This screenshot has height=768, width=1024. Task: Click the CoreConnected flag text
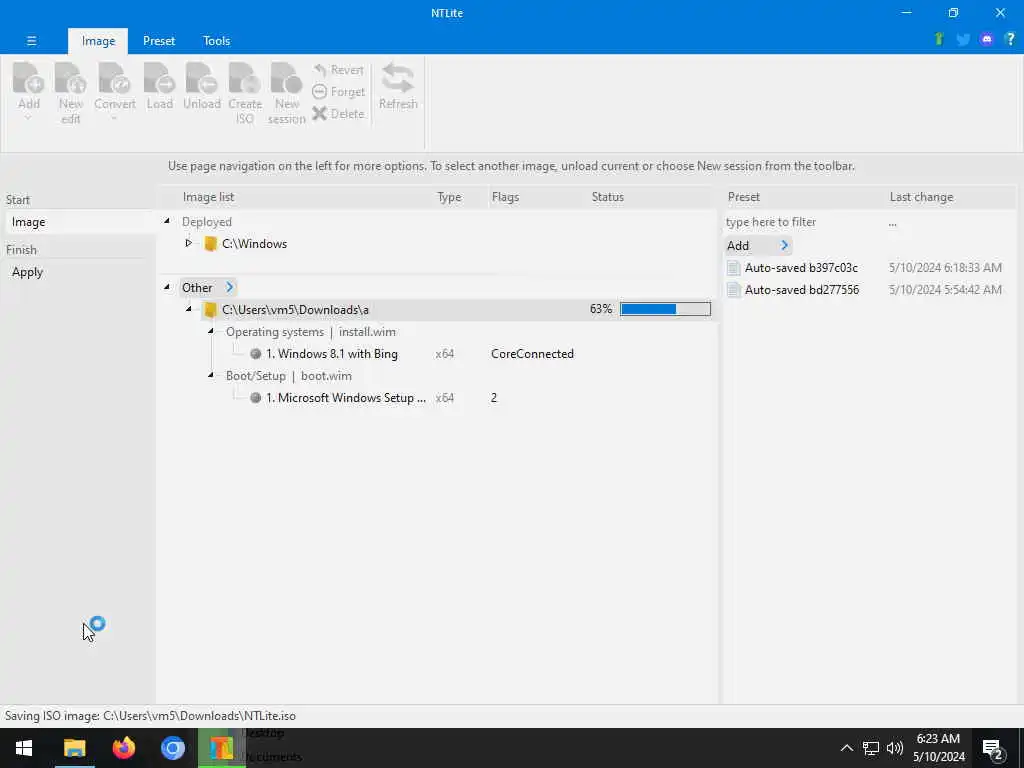(x=532, y=354)
